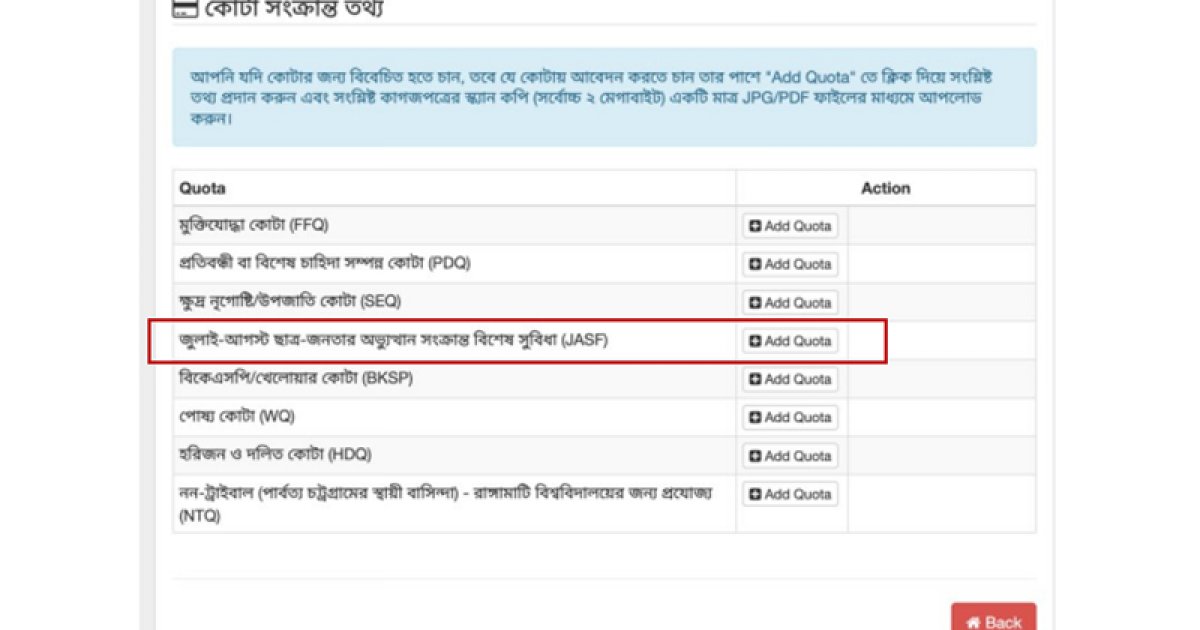Click Add Quota for মুক্তিযোদ্ধা কোটা (FFQ)

pyautogui.click(x=790, y=226)
